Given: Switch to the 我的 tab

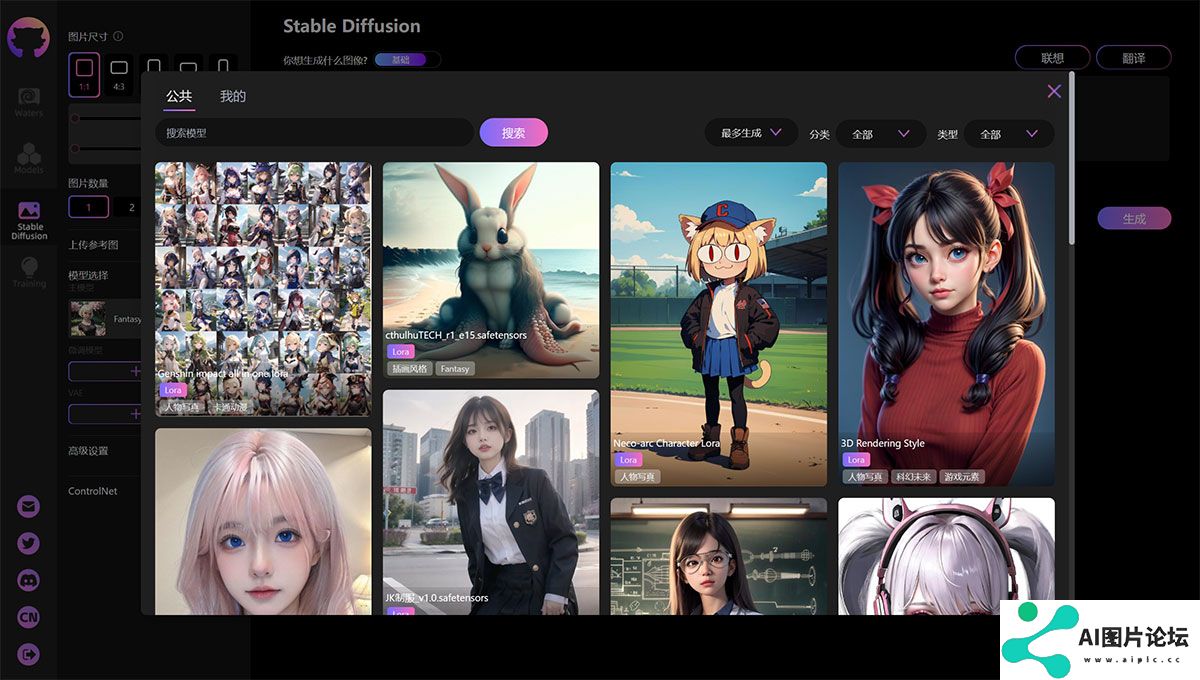Looking at the screenshot, I should tap(233, 96).
